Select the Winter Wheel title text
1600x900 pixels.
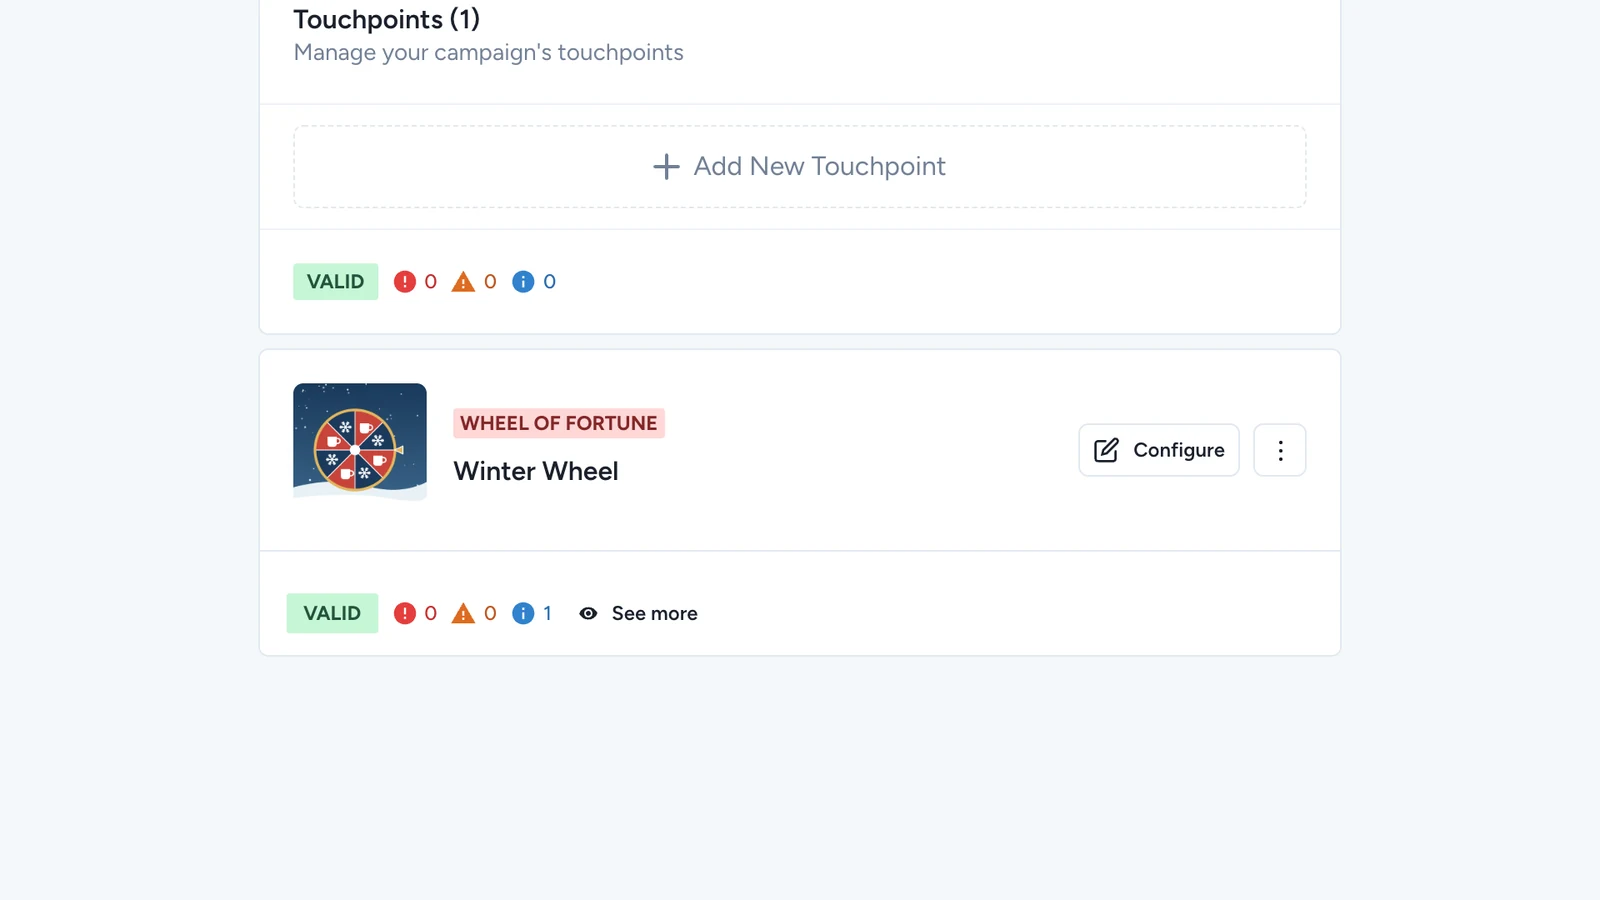[536, 471]
